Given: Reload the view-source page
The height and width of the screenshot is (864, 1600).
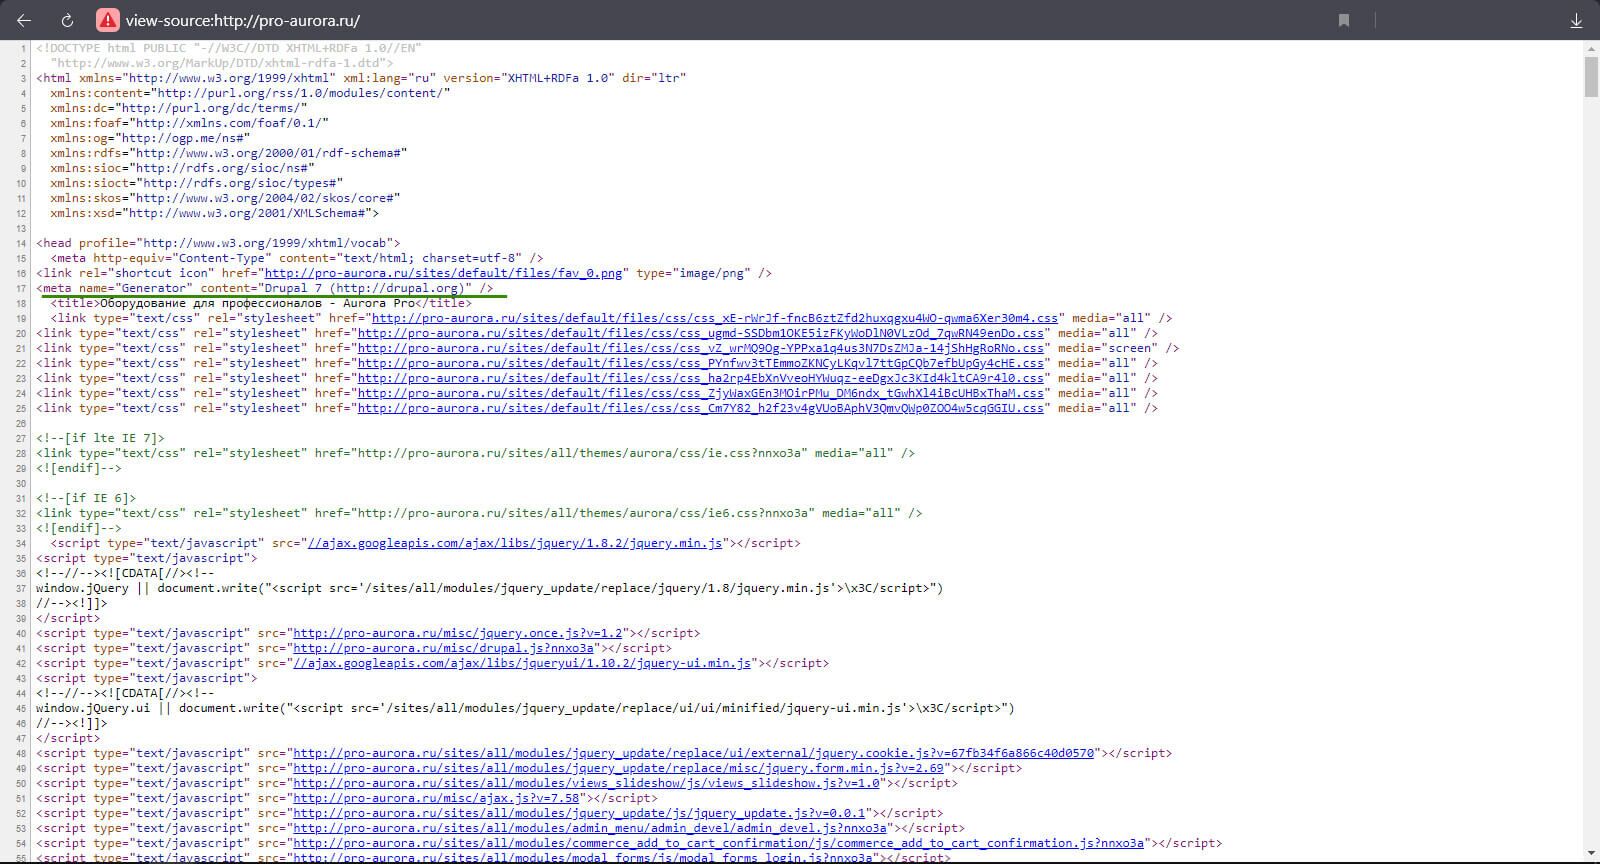Looking at the screenshot, I should click(68, 20).
